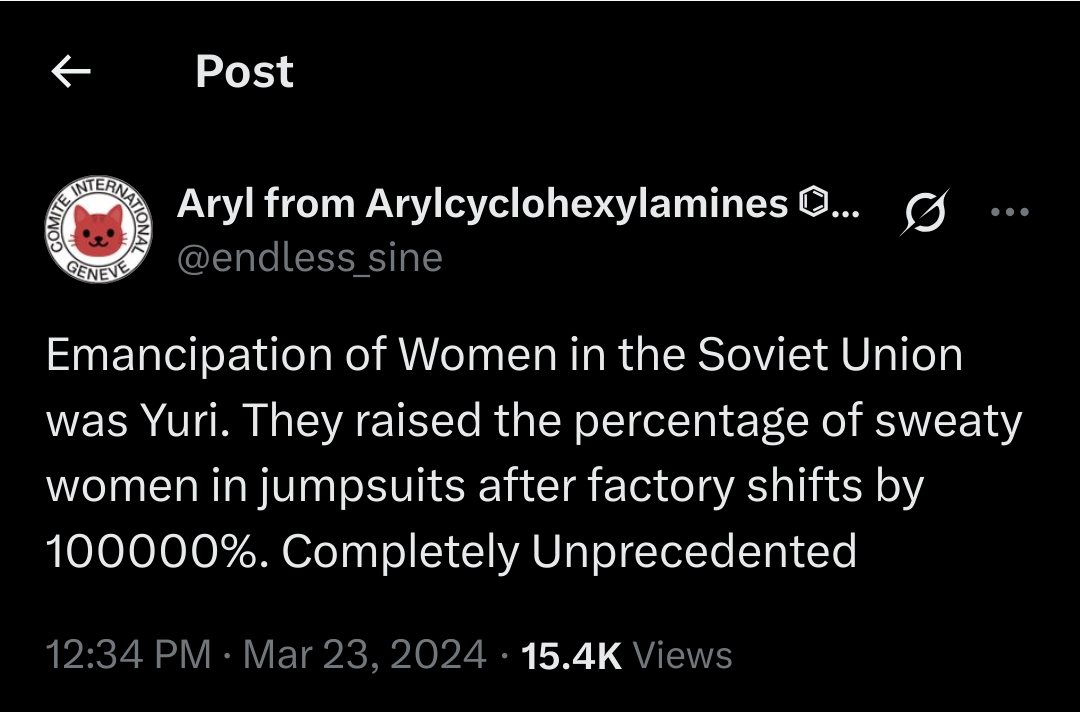The image size is (1080, 712).
Task: Open the 15.4K view count
Action: [572, 656]
